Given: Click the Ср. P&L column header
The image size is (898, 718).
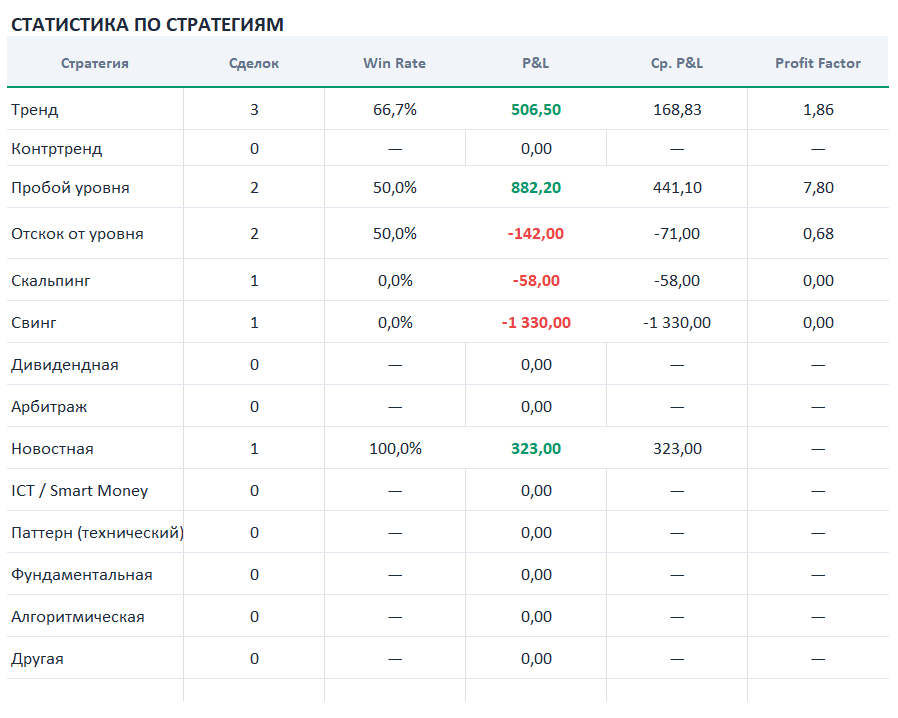Looking at the screenshot, I should [677, 63].
